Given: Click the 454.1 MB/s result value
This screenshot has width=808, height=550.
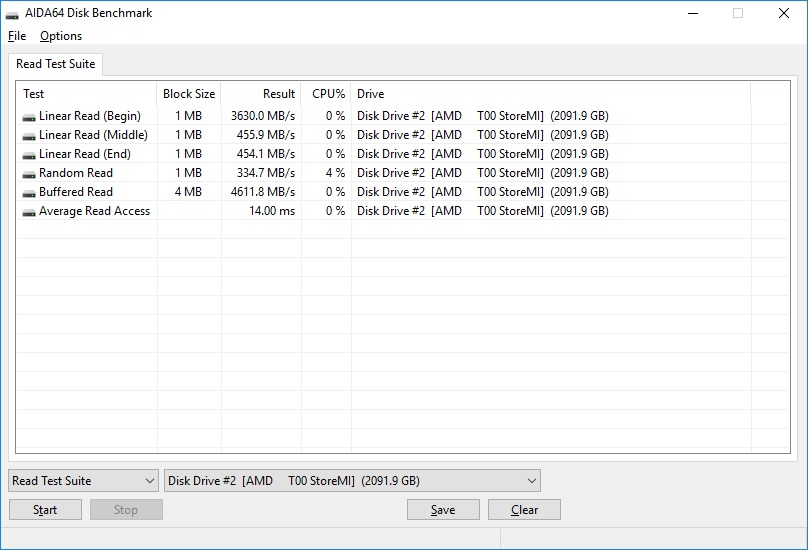Looking at the screenshot, I should (x=266, y=154).
